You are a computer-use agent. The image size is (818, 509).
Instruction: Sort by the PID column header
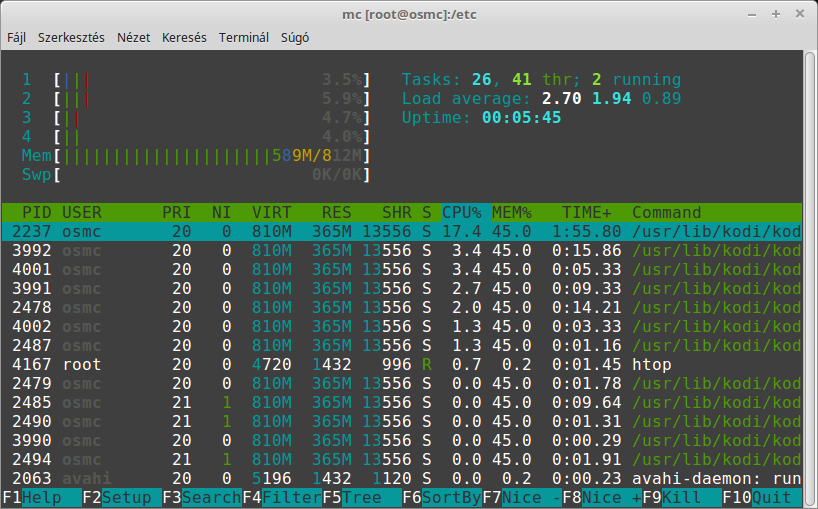click(37, 213)
